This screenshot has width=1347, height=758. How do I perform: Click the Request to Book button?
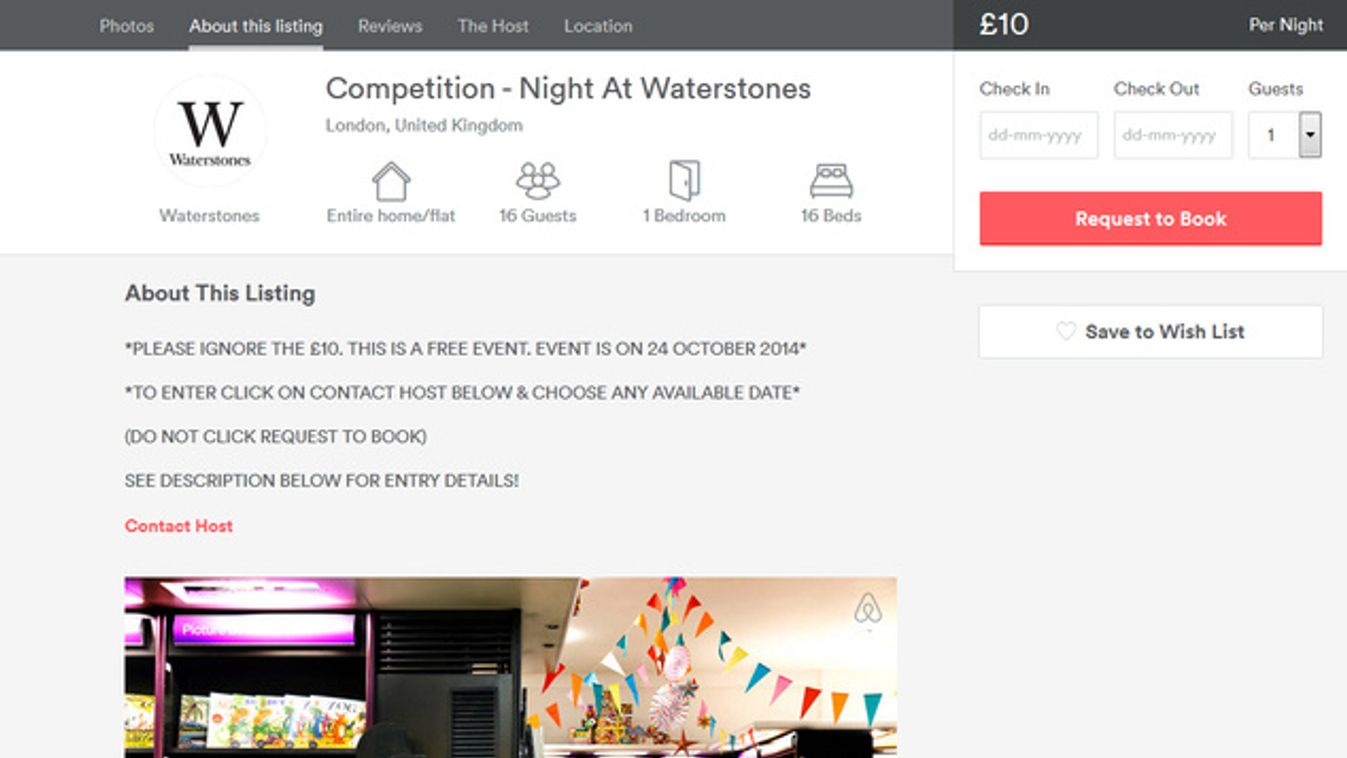pyautogui.click(x=1151, y=219)
